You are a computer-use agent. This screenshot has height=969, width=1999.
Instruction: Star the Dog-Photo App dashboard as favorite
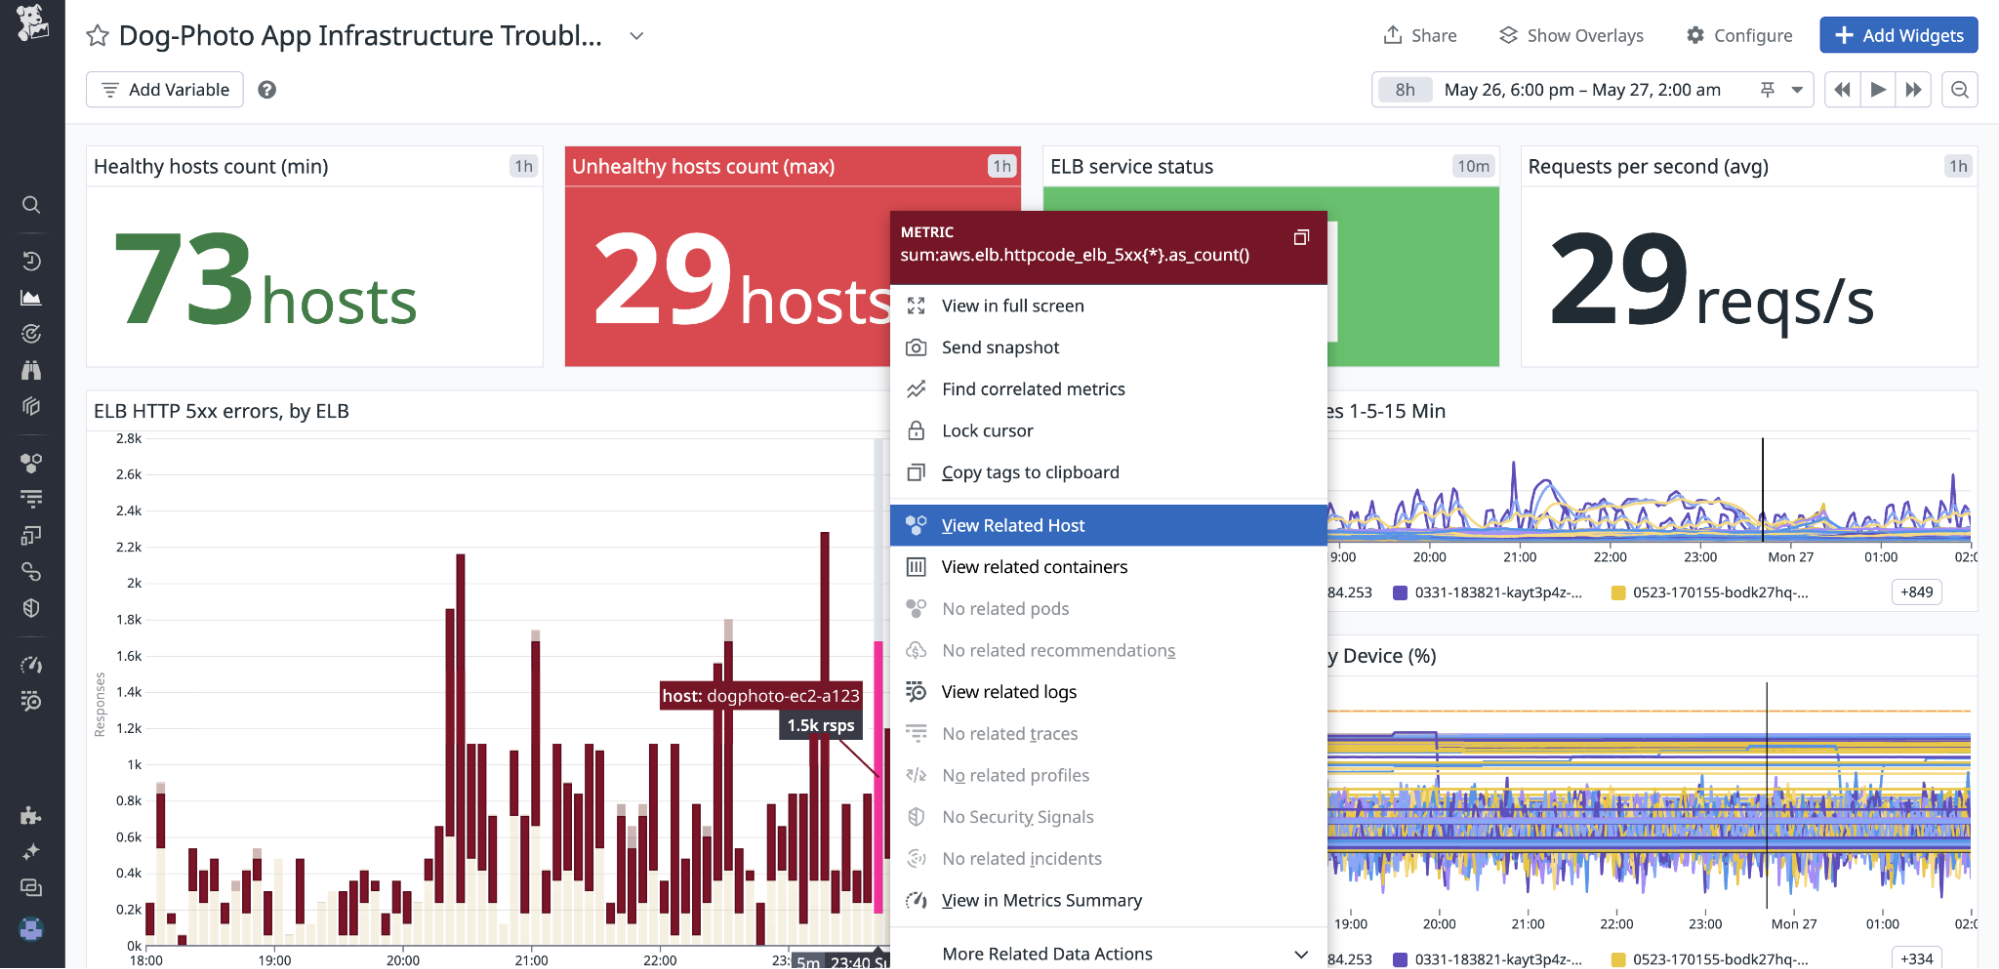(x=96, y=36)
